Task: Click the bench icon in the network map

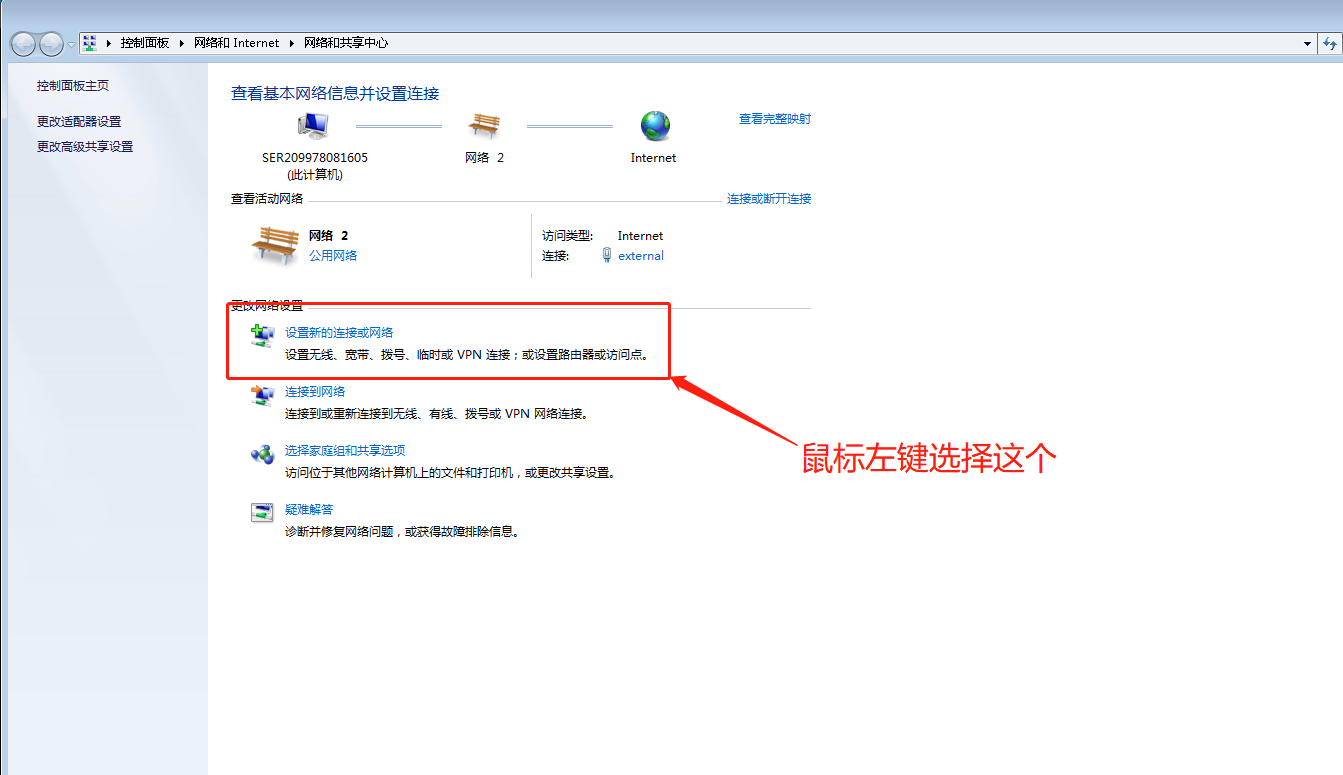Action: point(484,125)
